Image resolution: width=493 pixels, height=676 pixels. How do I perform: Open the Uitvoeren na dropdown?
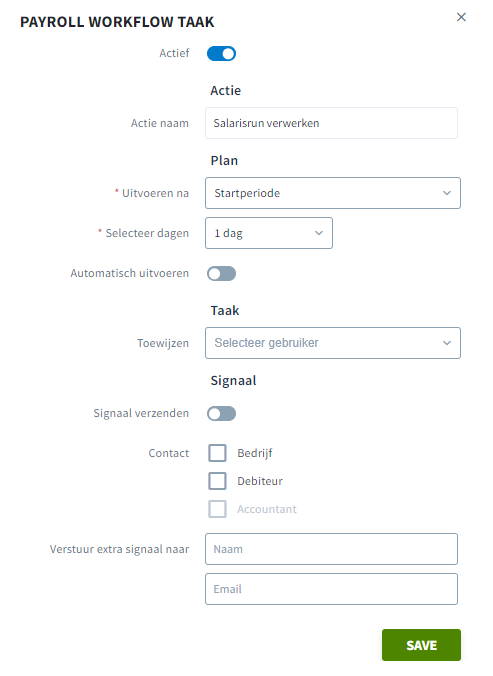pyautogui.click(x=333, y=193)
